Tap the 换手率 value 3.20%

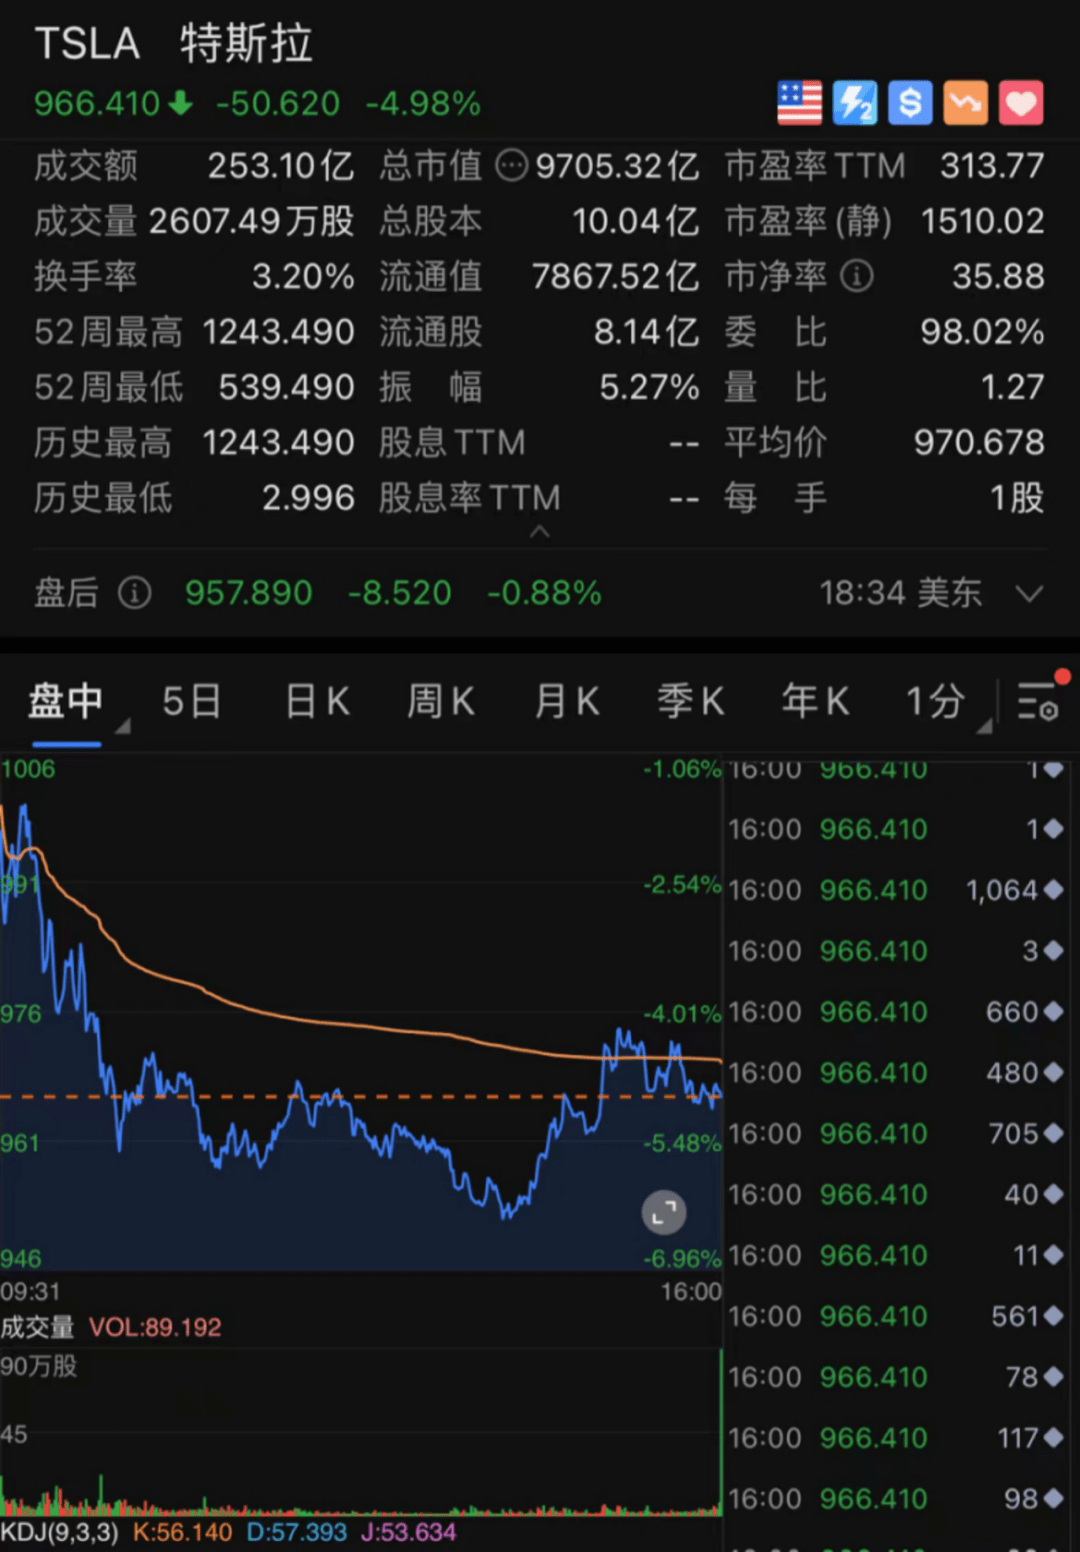pyautogui.click(x=303, y=277)
